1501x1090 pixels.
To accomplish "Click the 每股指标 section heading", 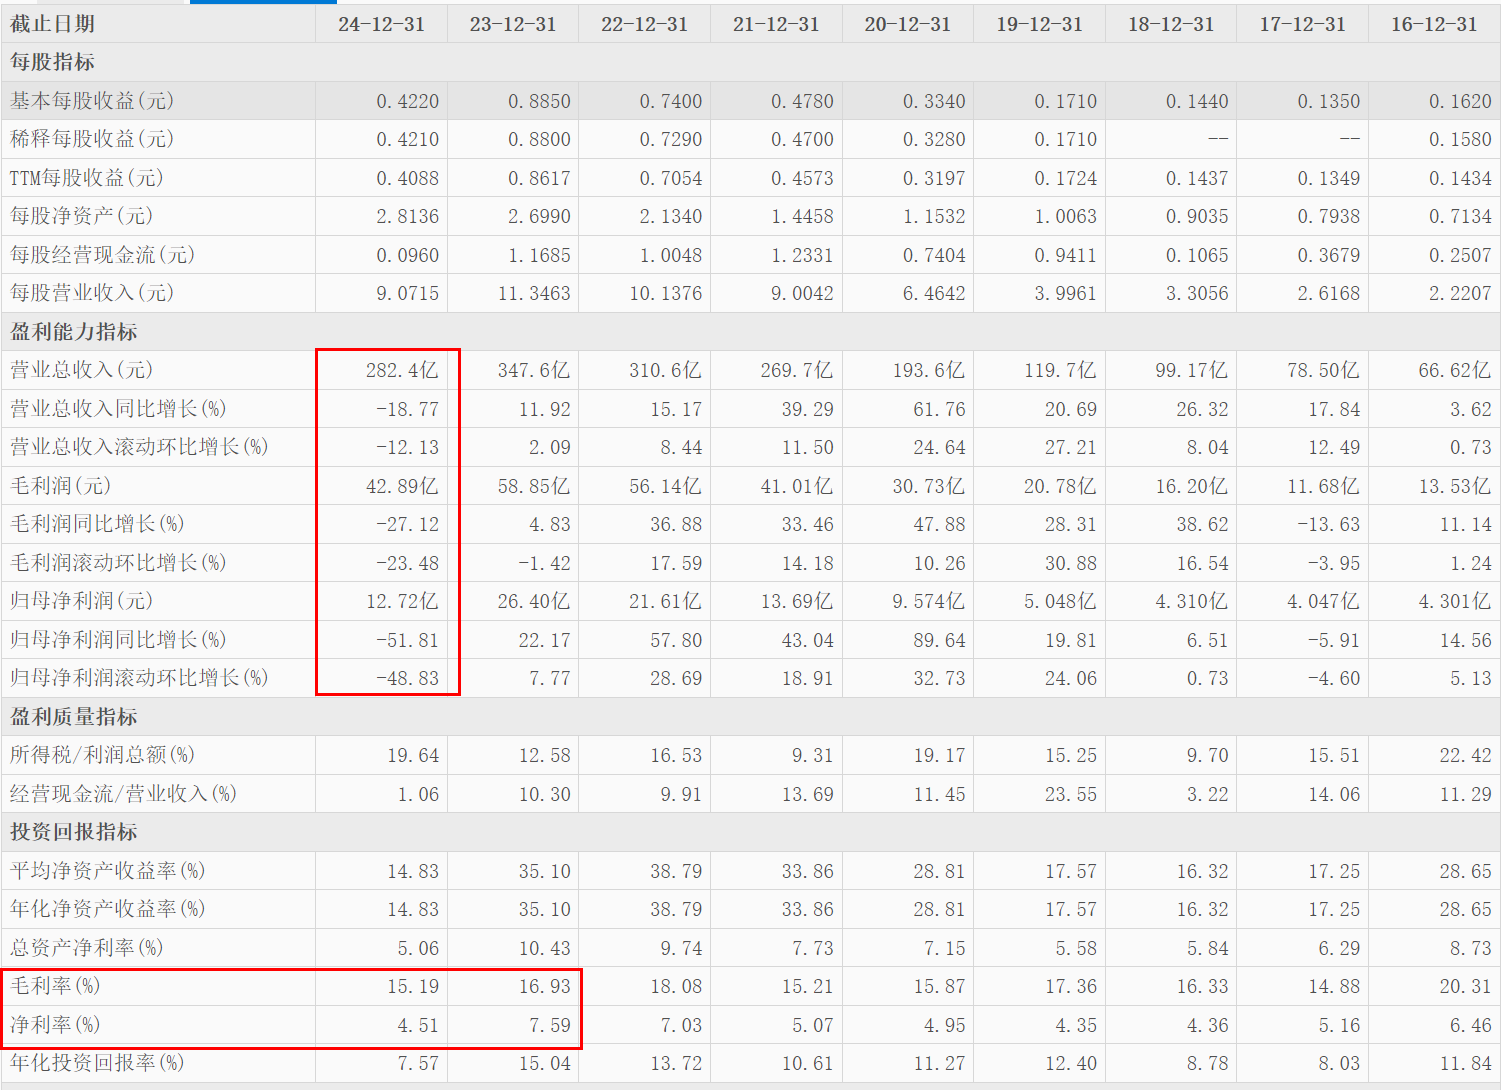I will click(52, 62).
